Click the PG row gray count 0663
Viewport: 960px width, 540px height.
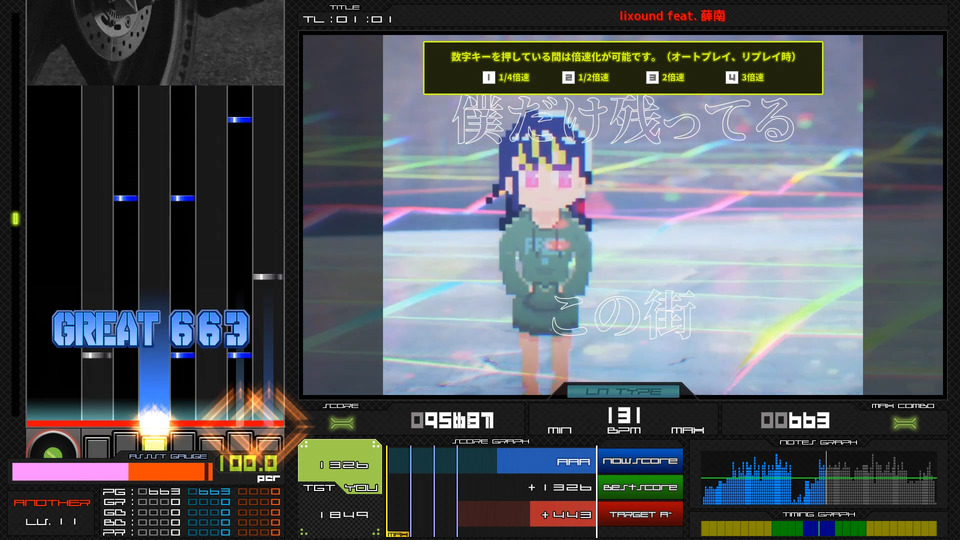point(159,492)
